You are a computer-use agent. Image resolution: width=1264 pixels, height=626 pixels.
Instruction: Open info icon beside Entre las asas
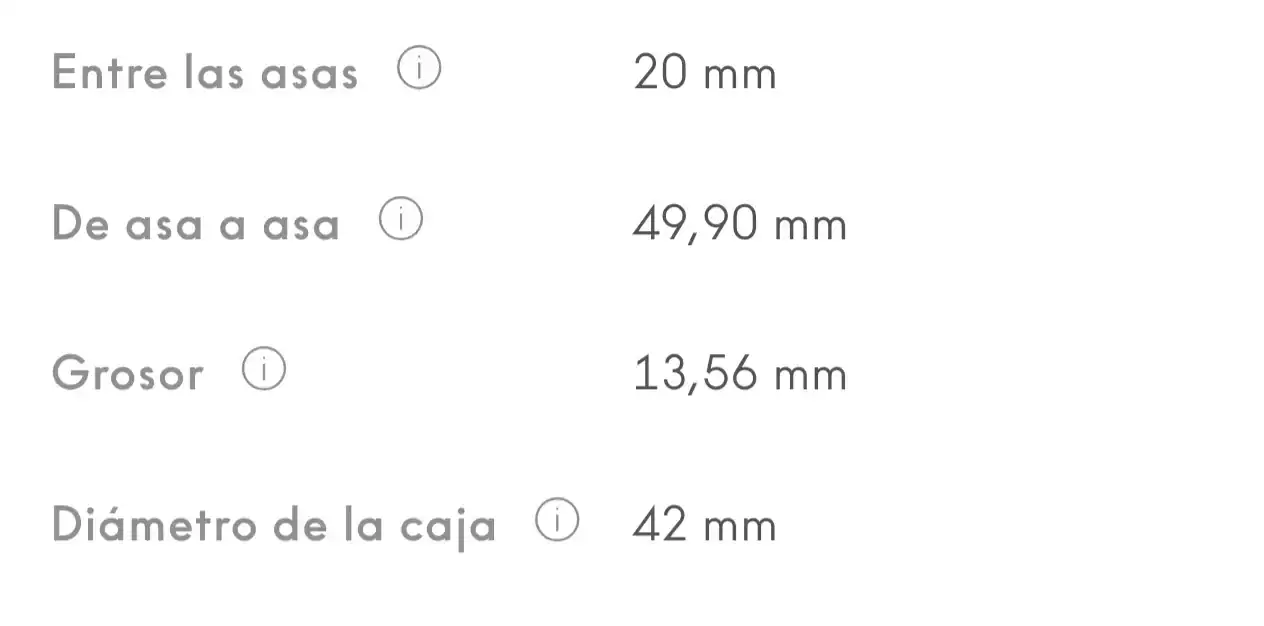pos(419,70)
